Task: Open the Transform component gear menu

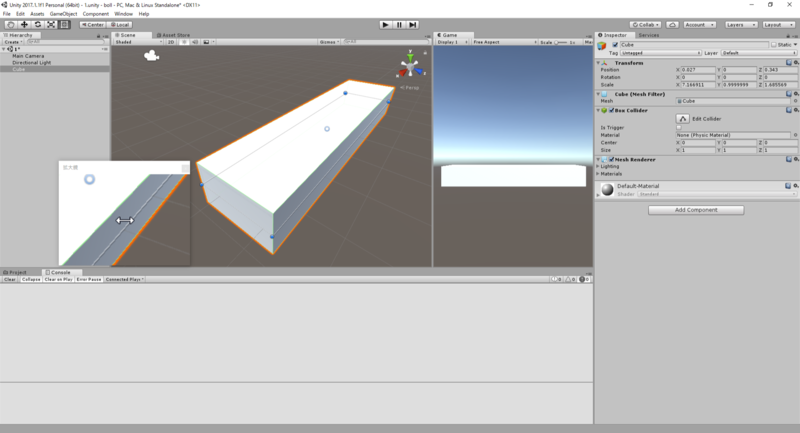Action: [796, 63]
